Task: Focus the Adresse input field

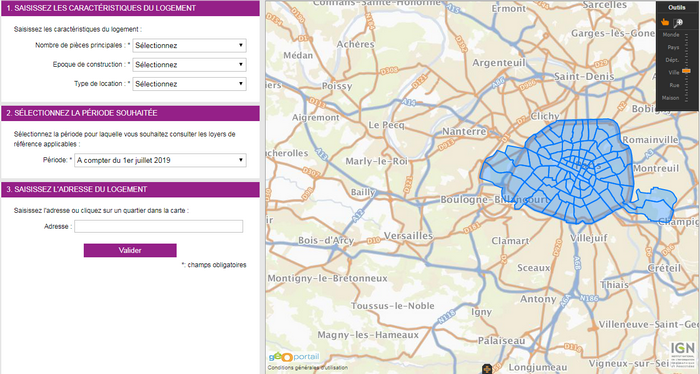Action: 158,226
